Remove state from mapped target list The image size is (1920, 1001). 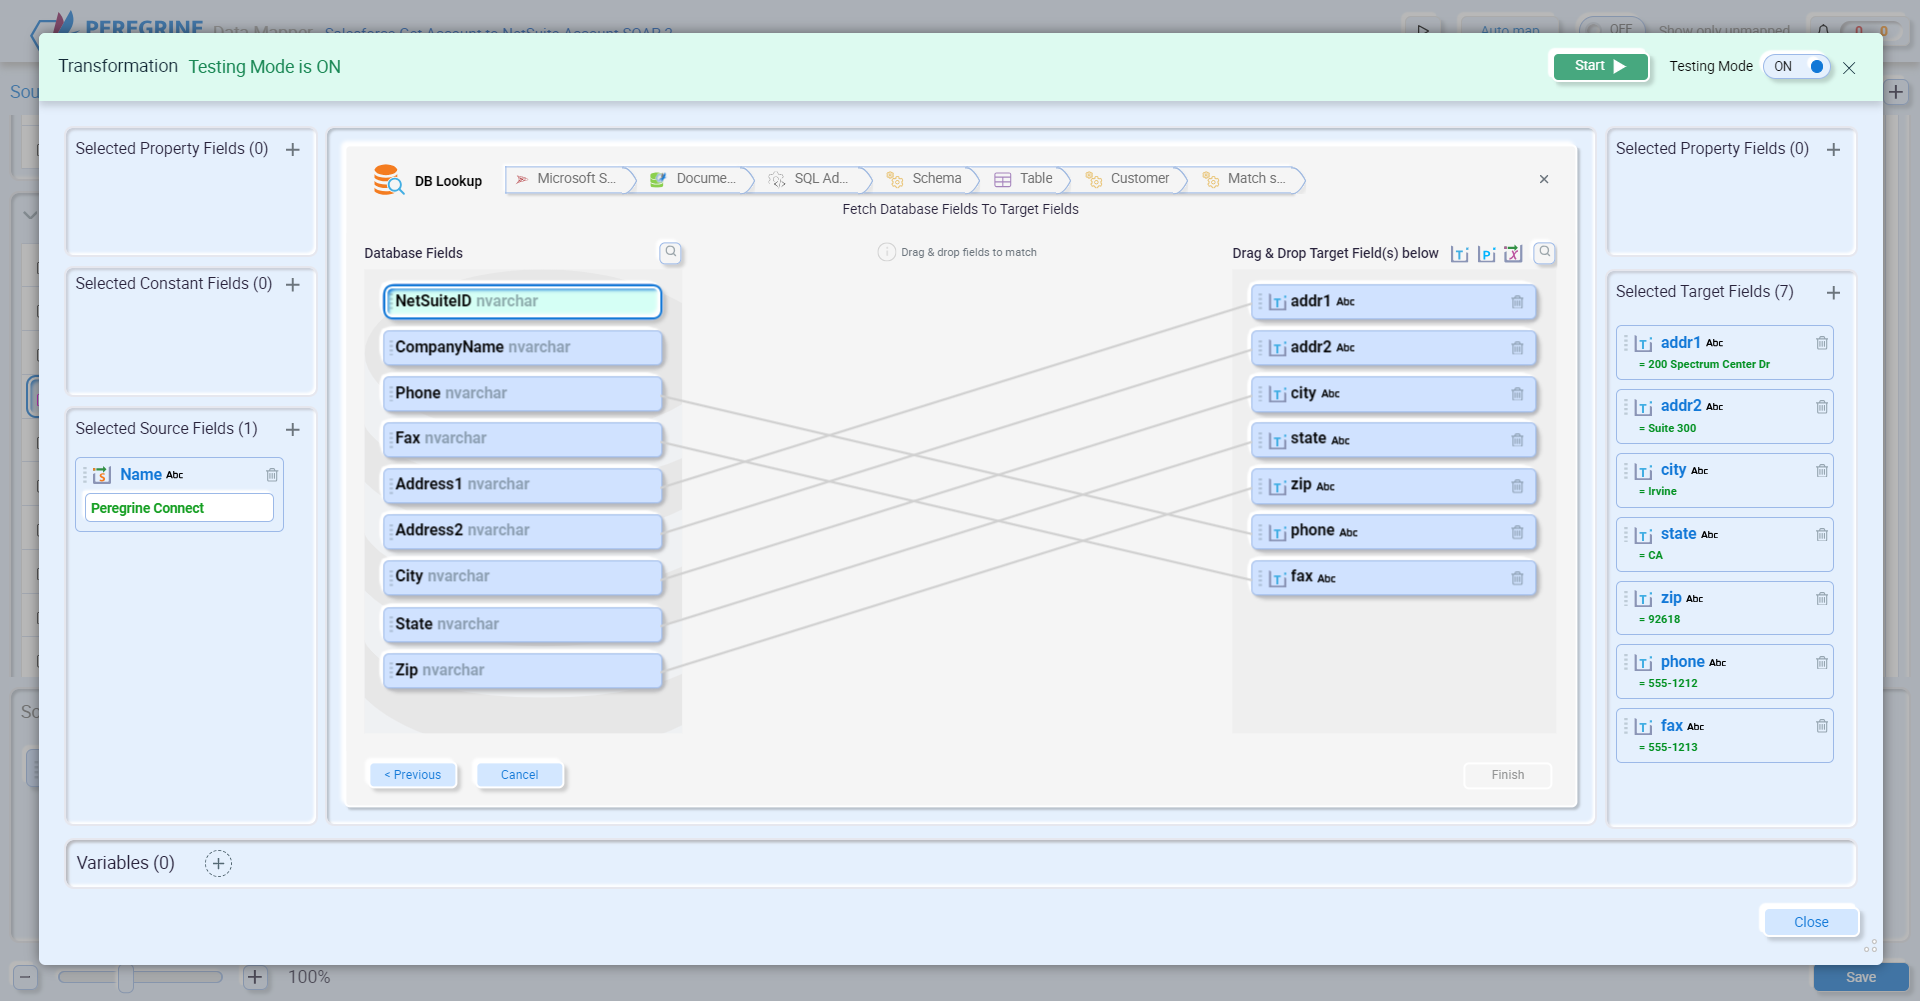1517,440
